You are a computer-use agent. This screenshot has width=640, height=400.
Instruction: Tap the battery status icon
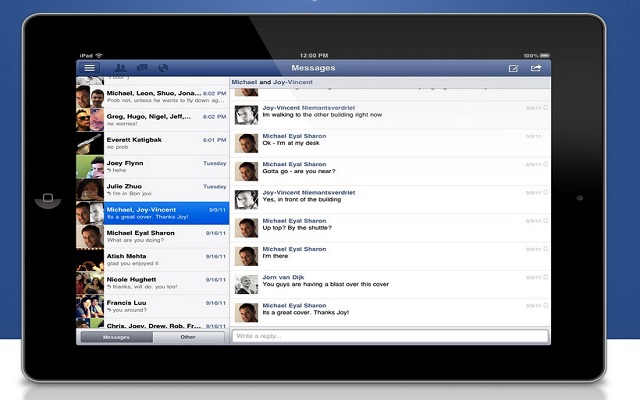[545, 55]
